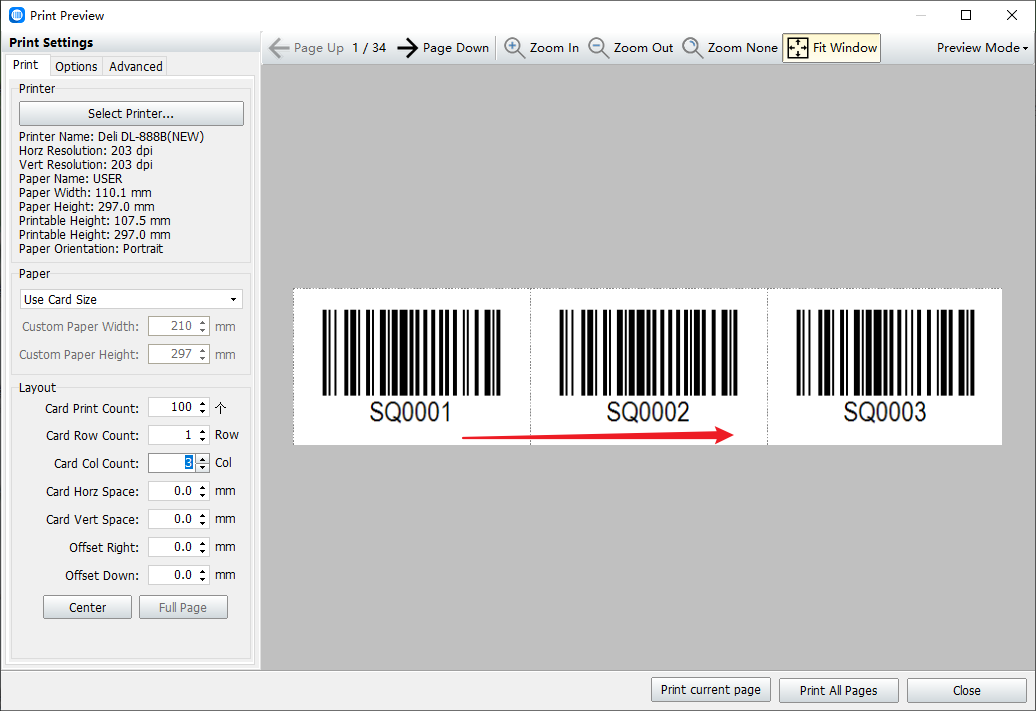Click the Close button at bottom

(x=967, y=691)
